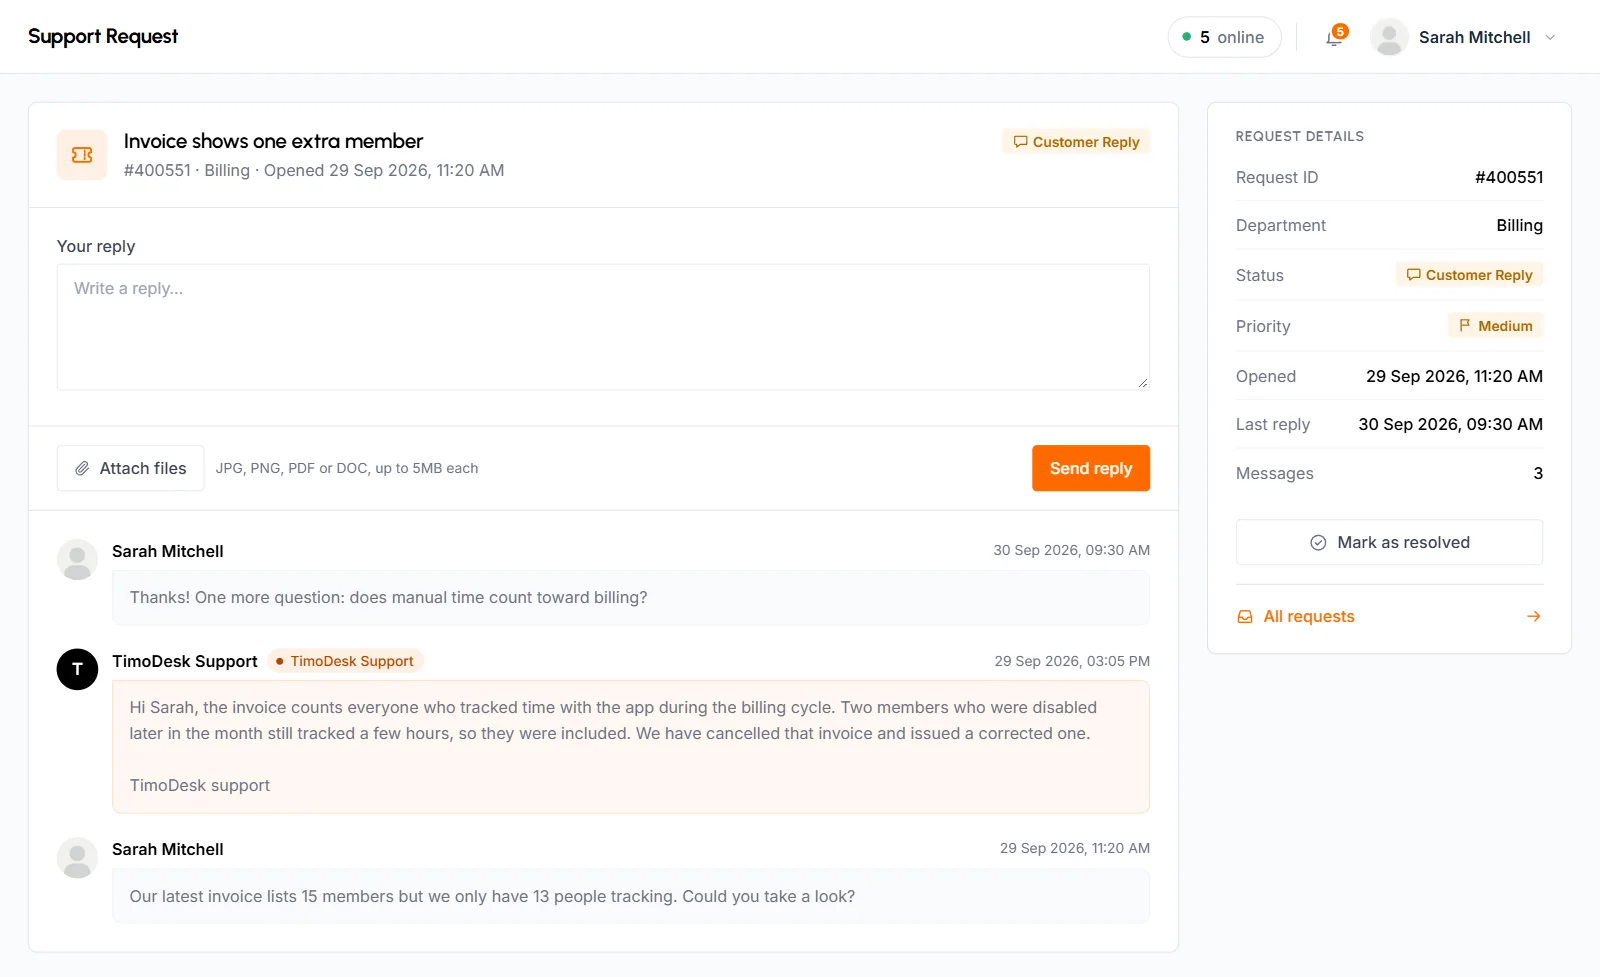Click the file type hint JPG, PNG, PDF or DOC
Image resolution: width=1600 pixels, height=977 pixels.
point(347,468)
